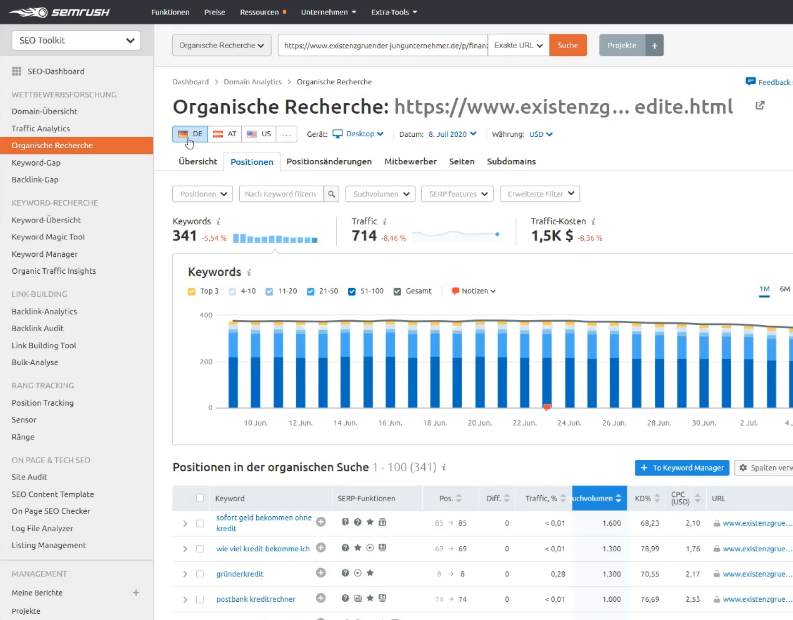
Task: Toggle Gesamt checkbox in chart legend
Action: coord(398,292)
